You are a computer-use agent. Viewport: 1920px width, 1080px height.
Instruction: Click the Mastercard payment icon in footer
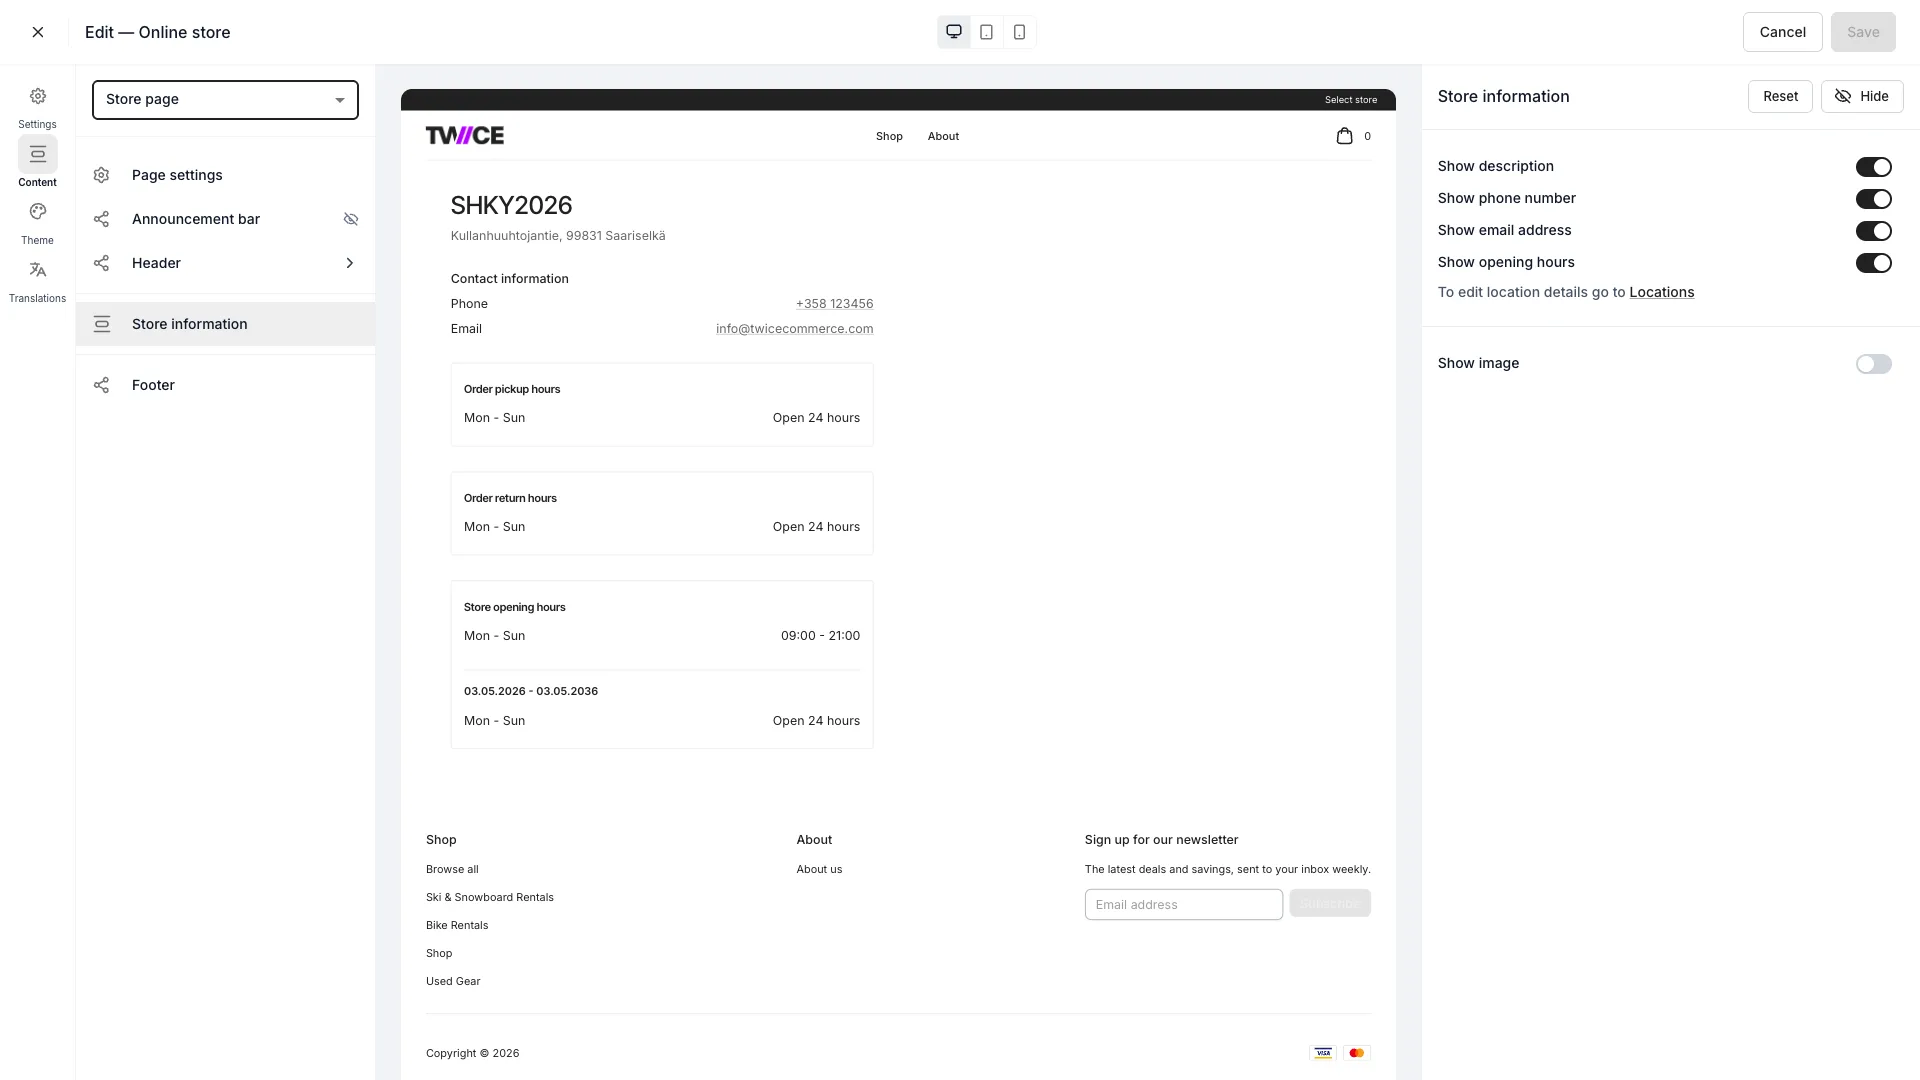tap(1357, 1053)
